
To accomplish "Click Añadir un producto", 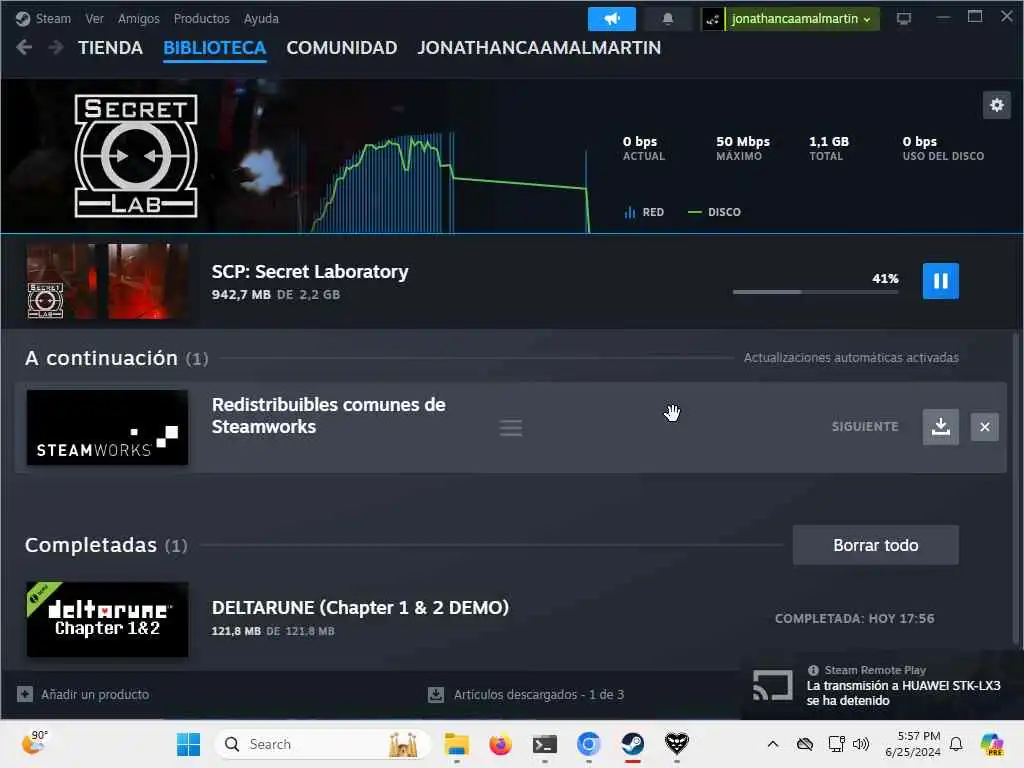I will pos(95,694).
